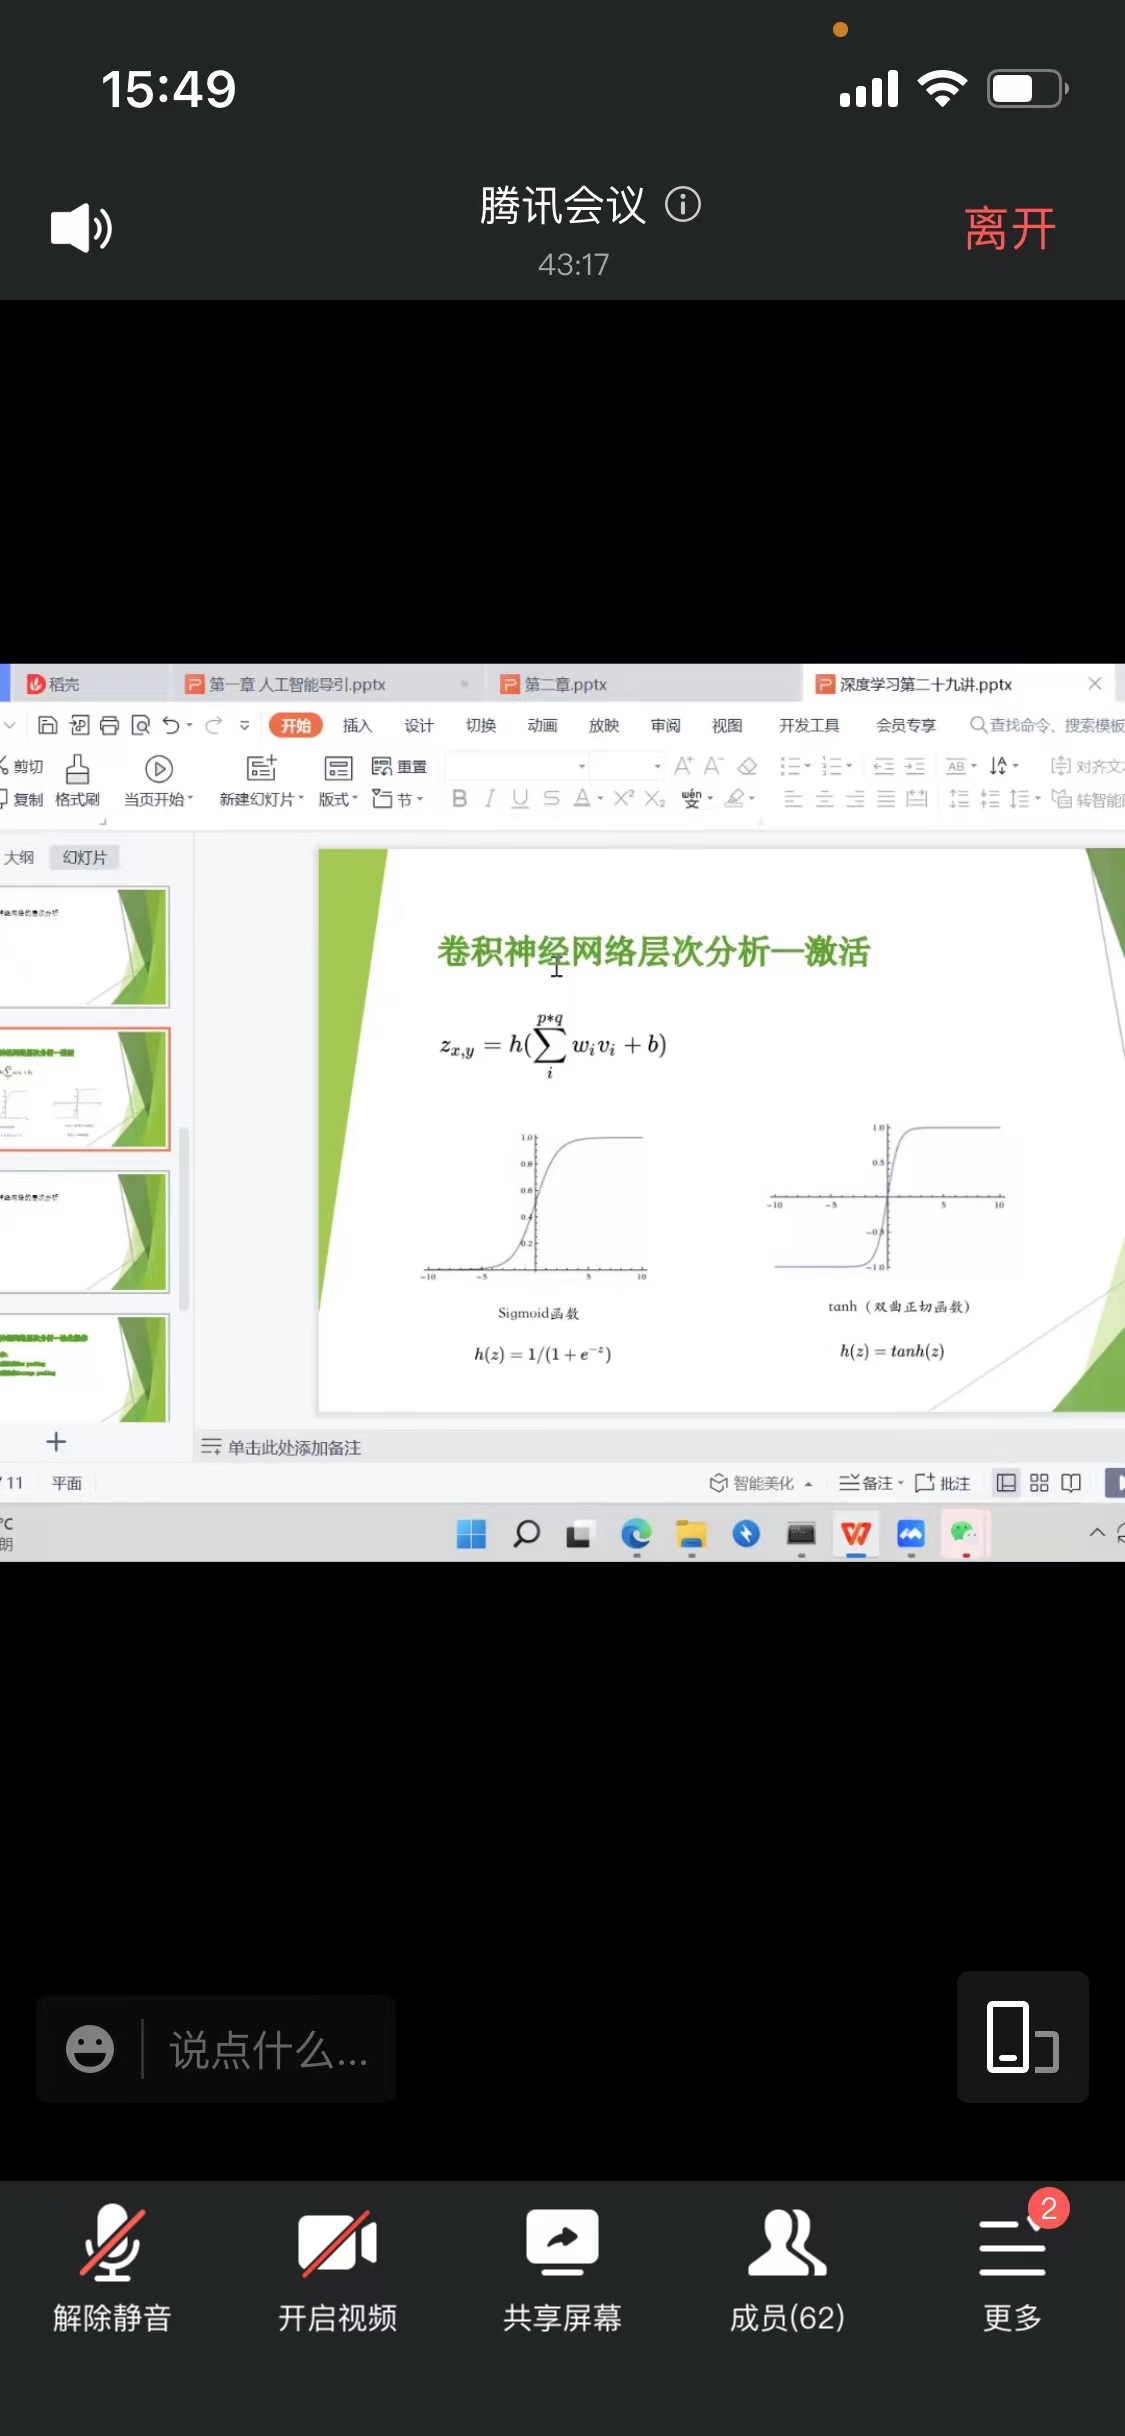Expand the 版式 layout dropdown
1125x2436 pixels.
(338, 799)
